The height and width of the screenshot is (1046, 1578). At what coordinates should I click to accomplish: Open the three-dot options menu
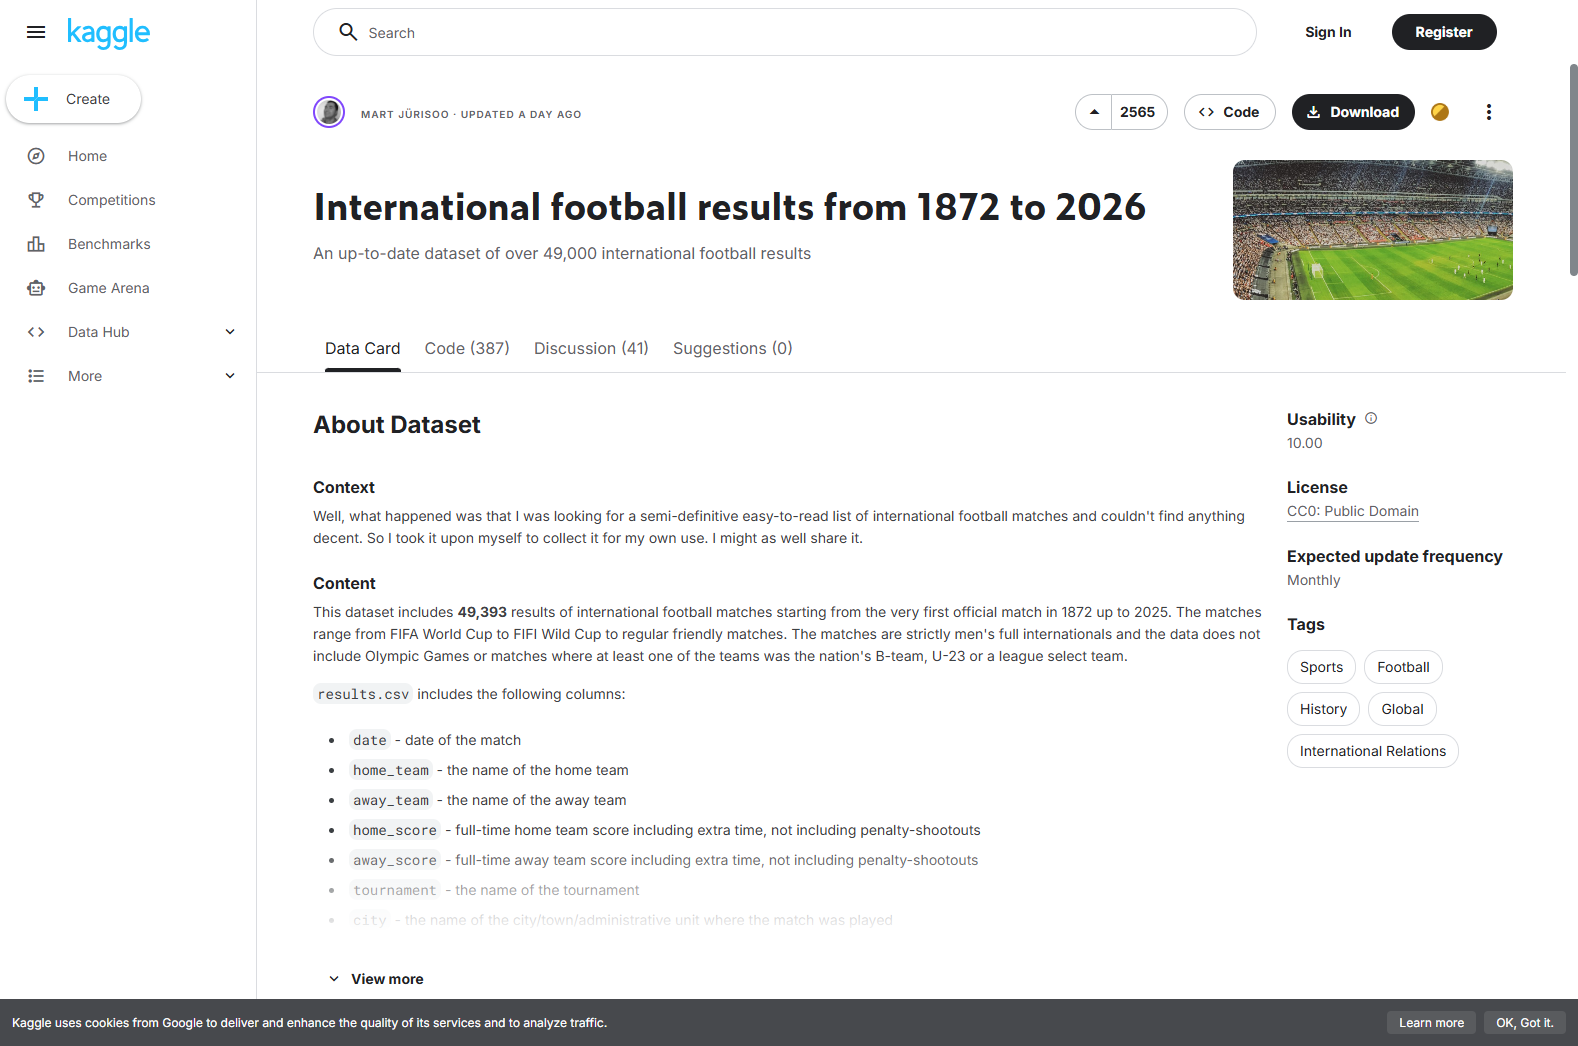coord(1489,112)
